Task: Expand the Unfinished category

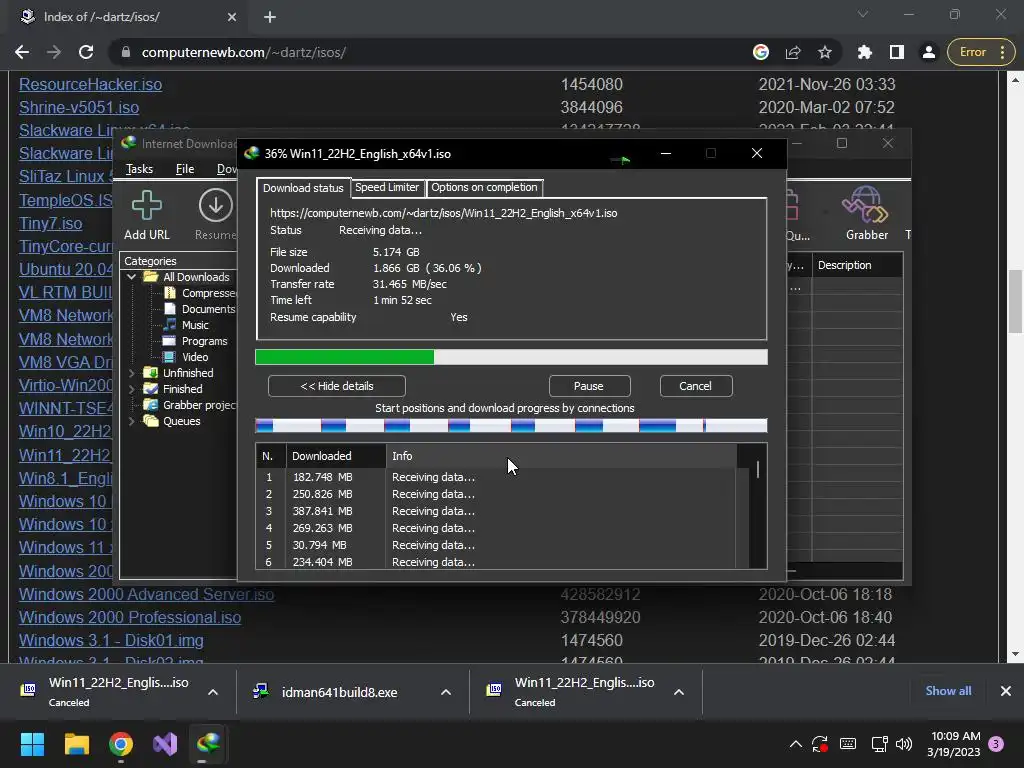Action: (x=132, y=373)
